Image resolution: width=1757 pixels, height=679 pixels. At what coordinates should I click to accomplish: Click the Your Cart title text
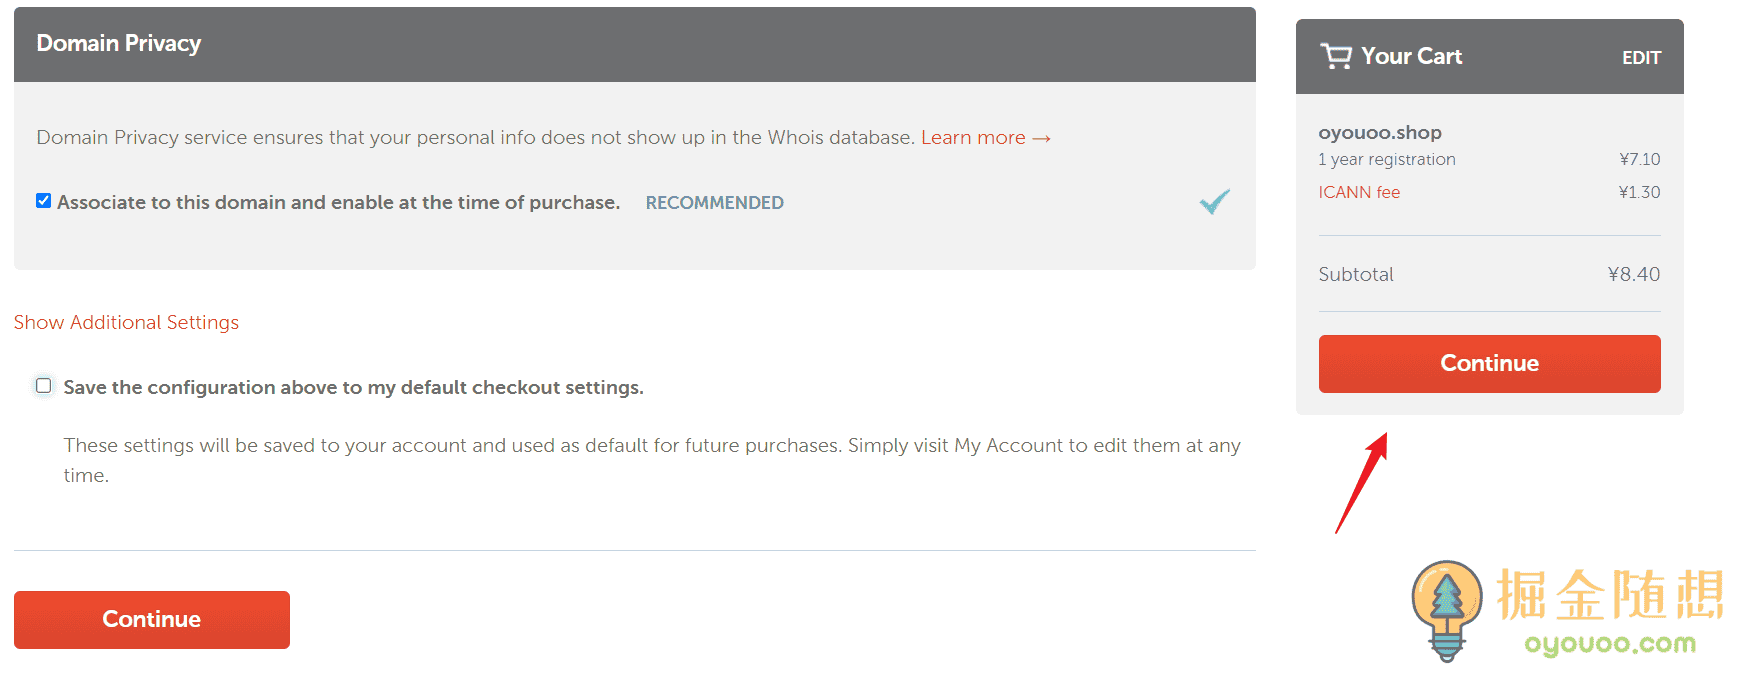[x=1411, y=57]
